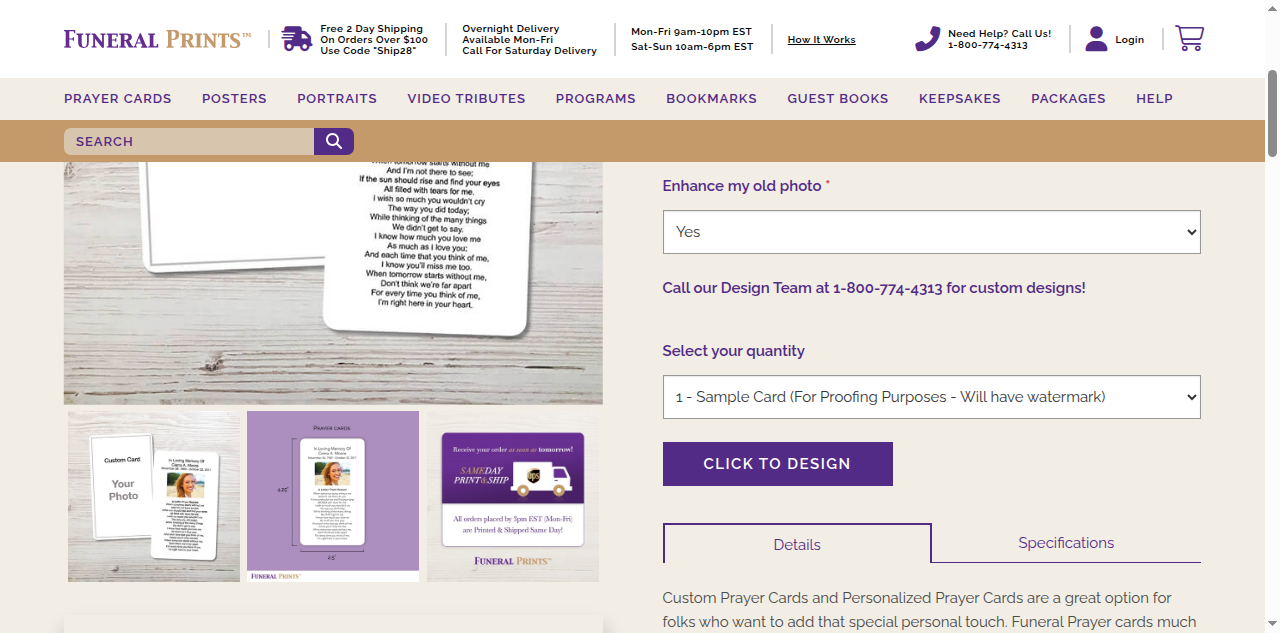Open the Login link
Screen dimensions: 1280x633
(1129, 40)
